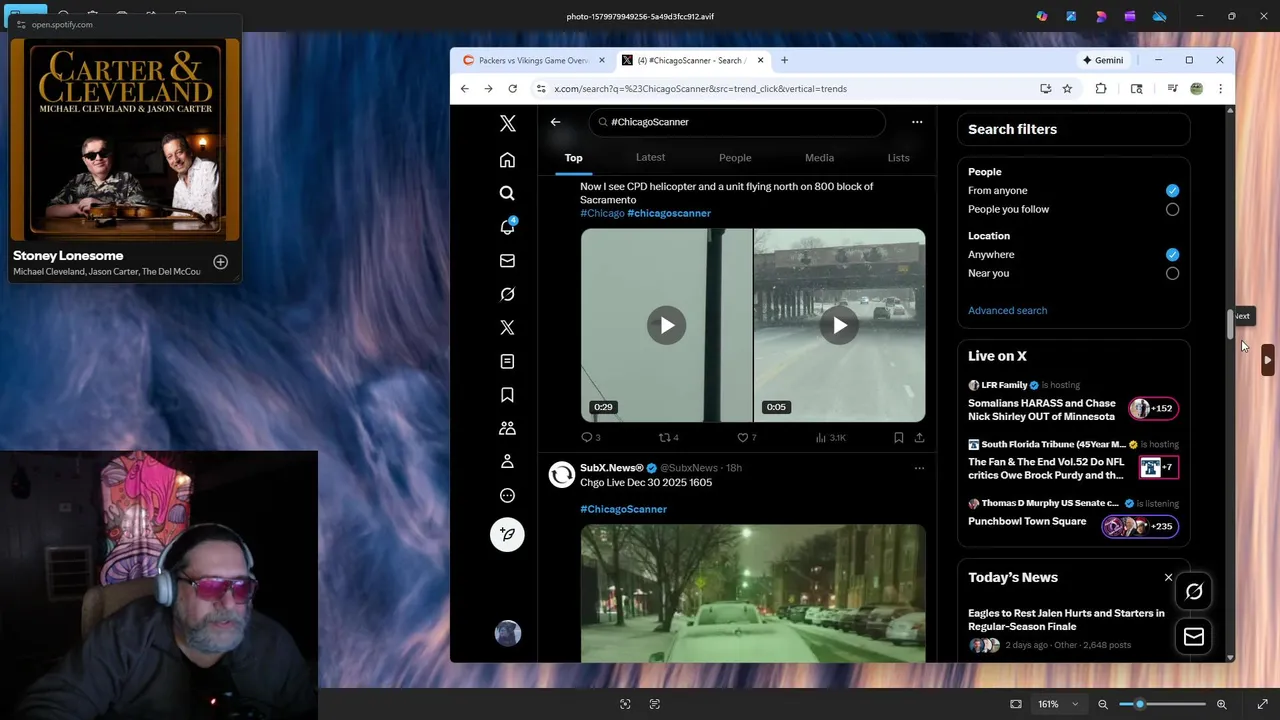This screenshot has width=1280, height=720.
Task: Close the Today's News panel
Action: [1168, 577]
